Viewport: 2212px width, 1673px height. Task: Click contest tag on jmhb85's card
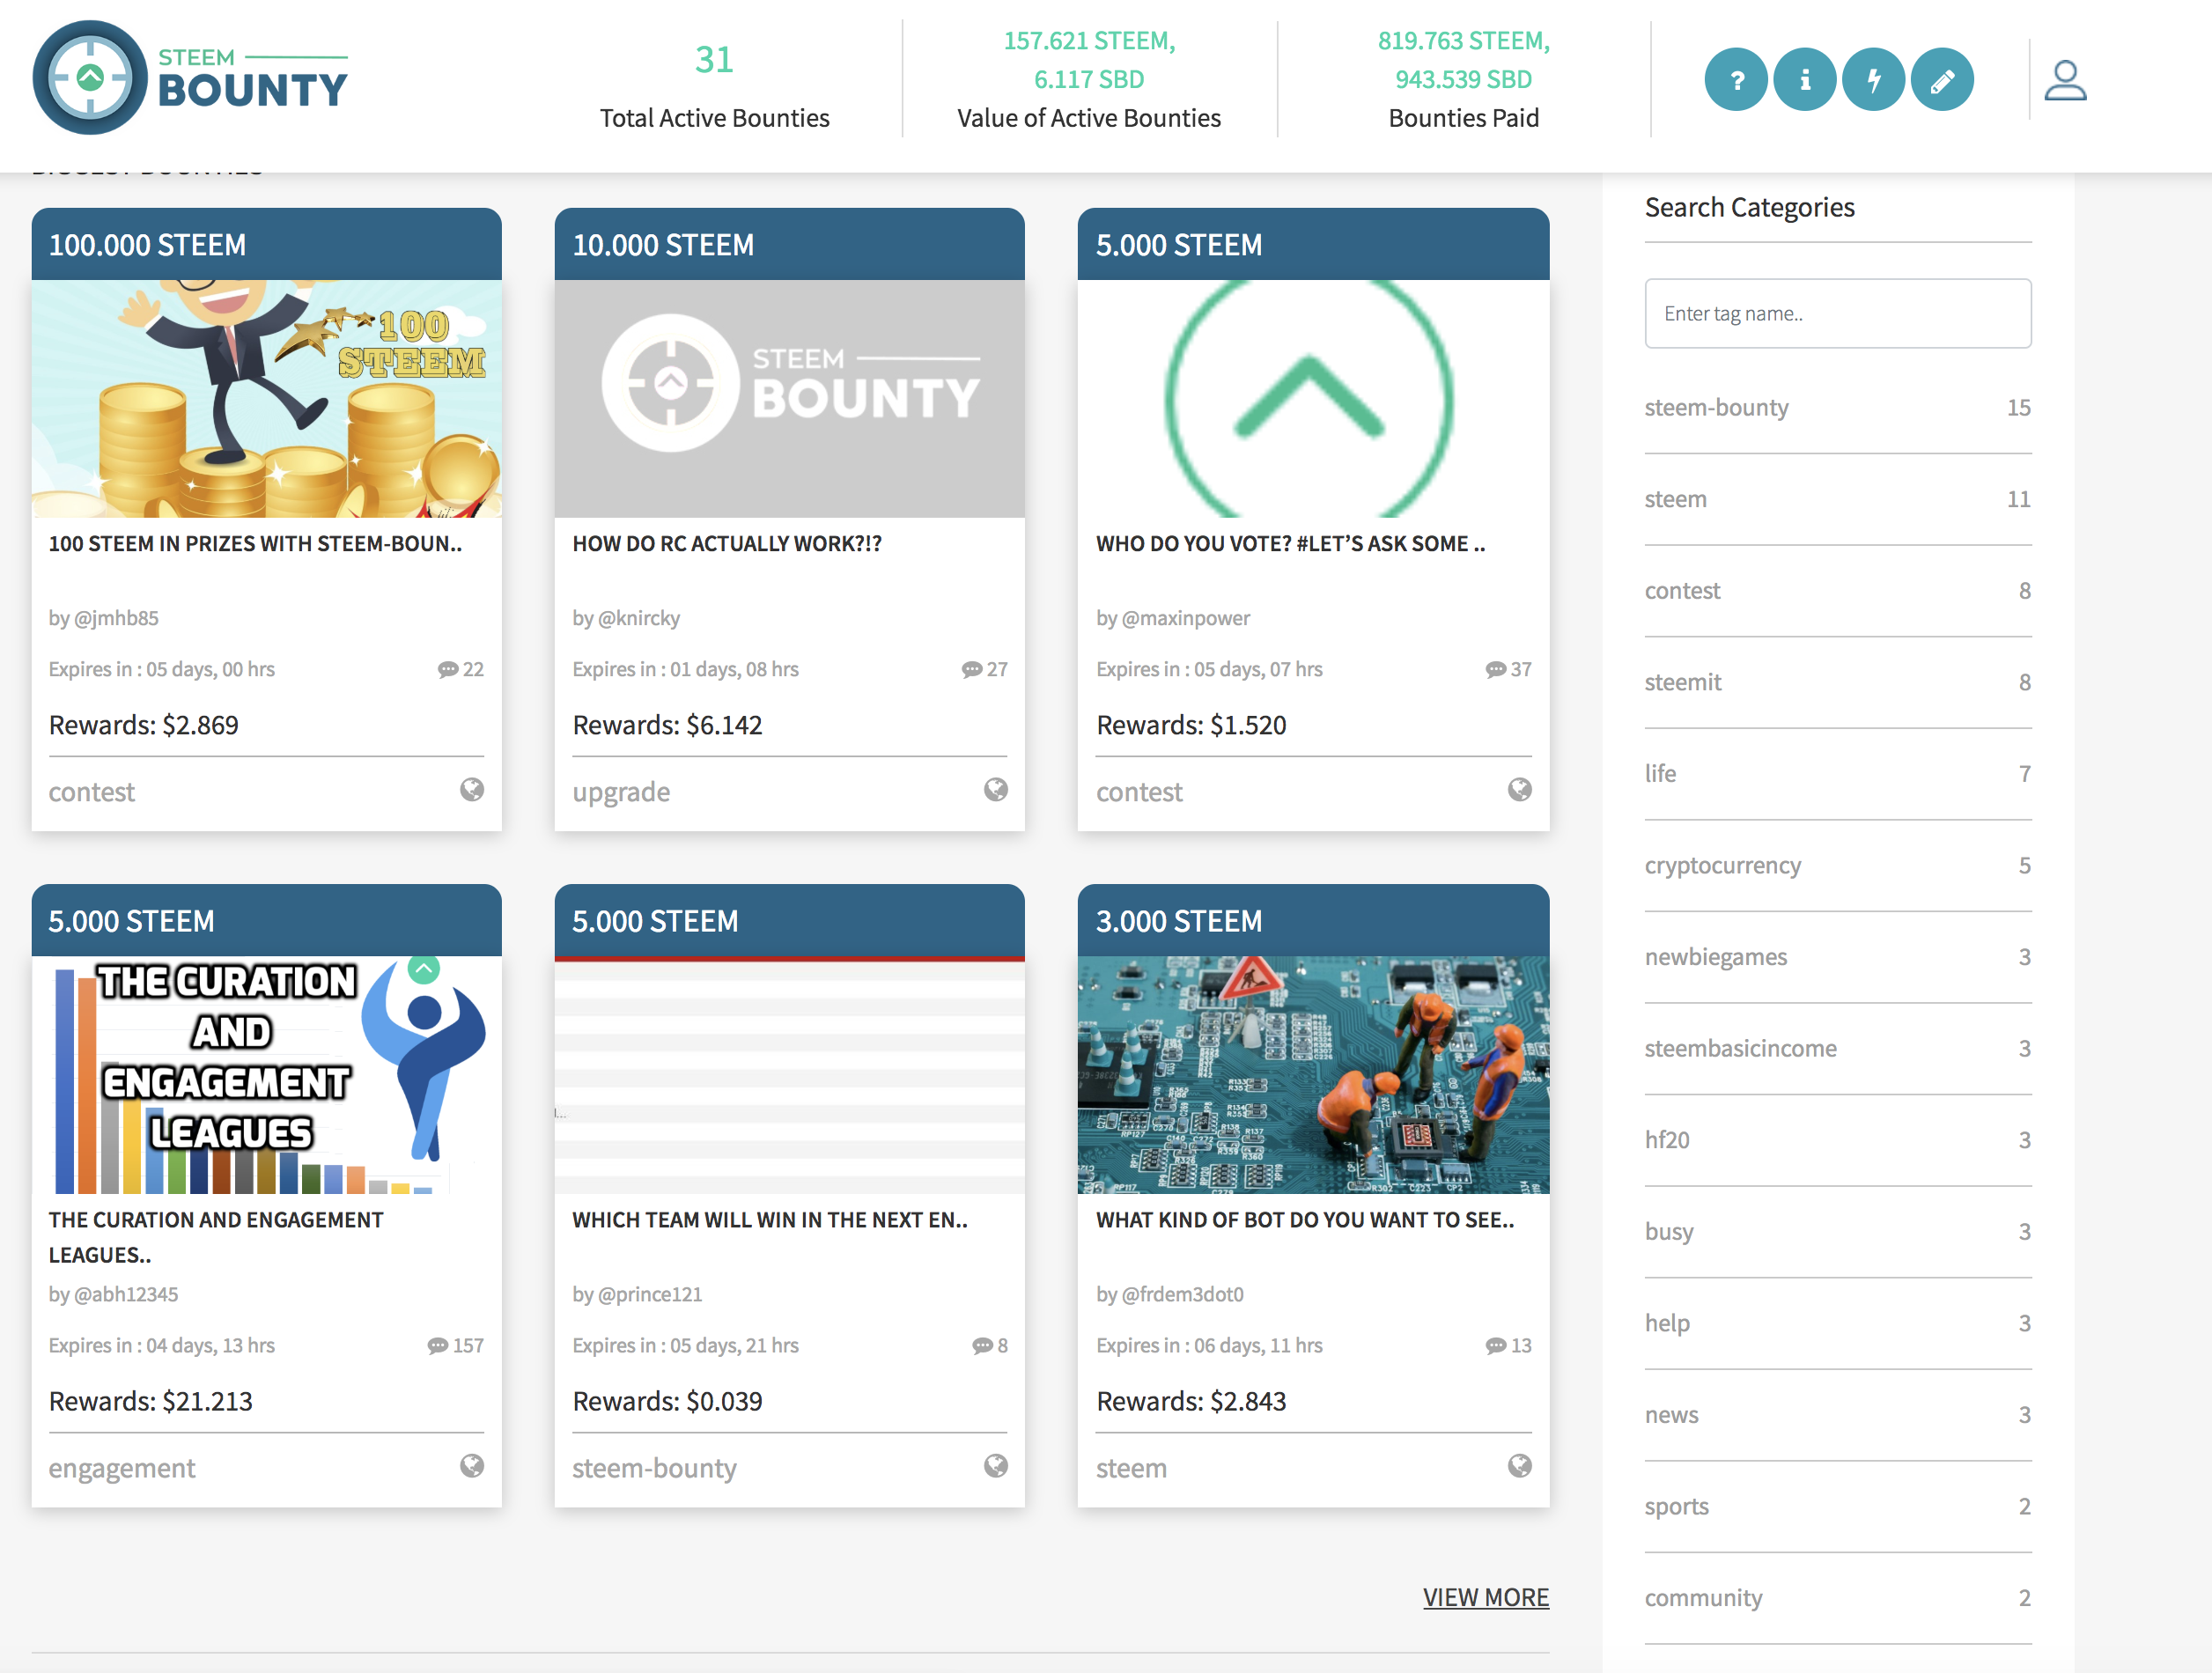pyautogui.click(x=92, y=792)
